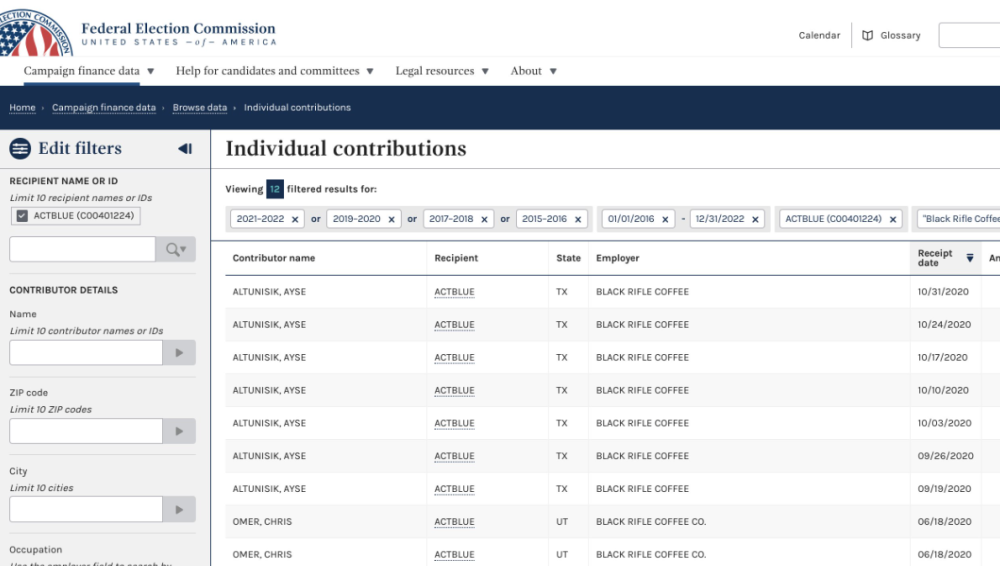Remove the 2017-2018 filter tag

click(484, 220)
